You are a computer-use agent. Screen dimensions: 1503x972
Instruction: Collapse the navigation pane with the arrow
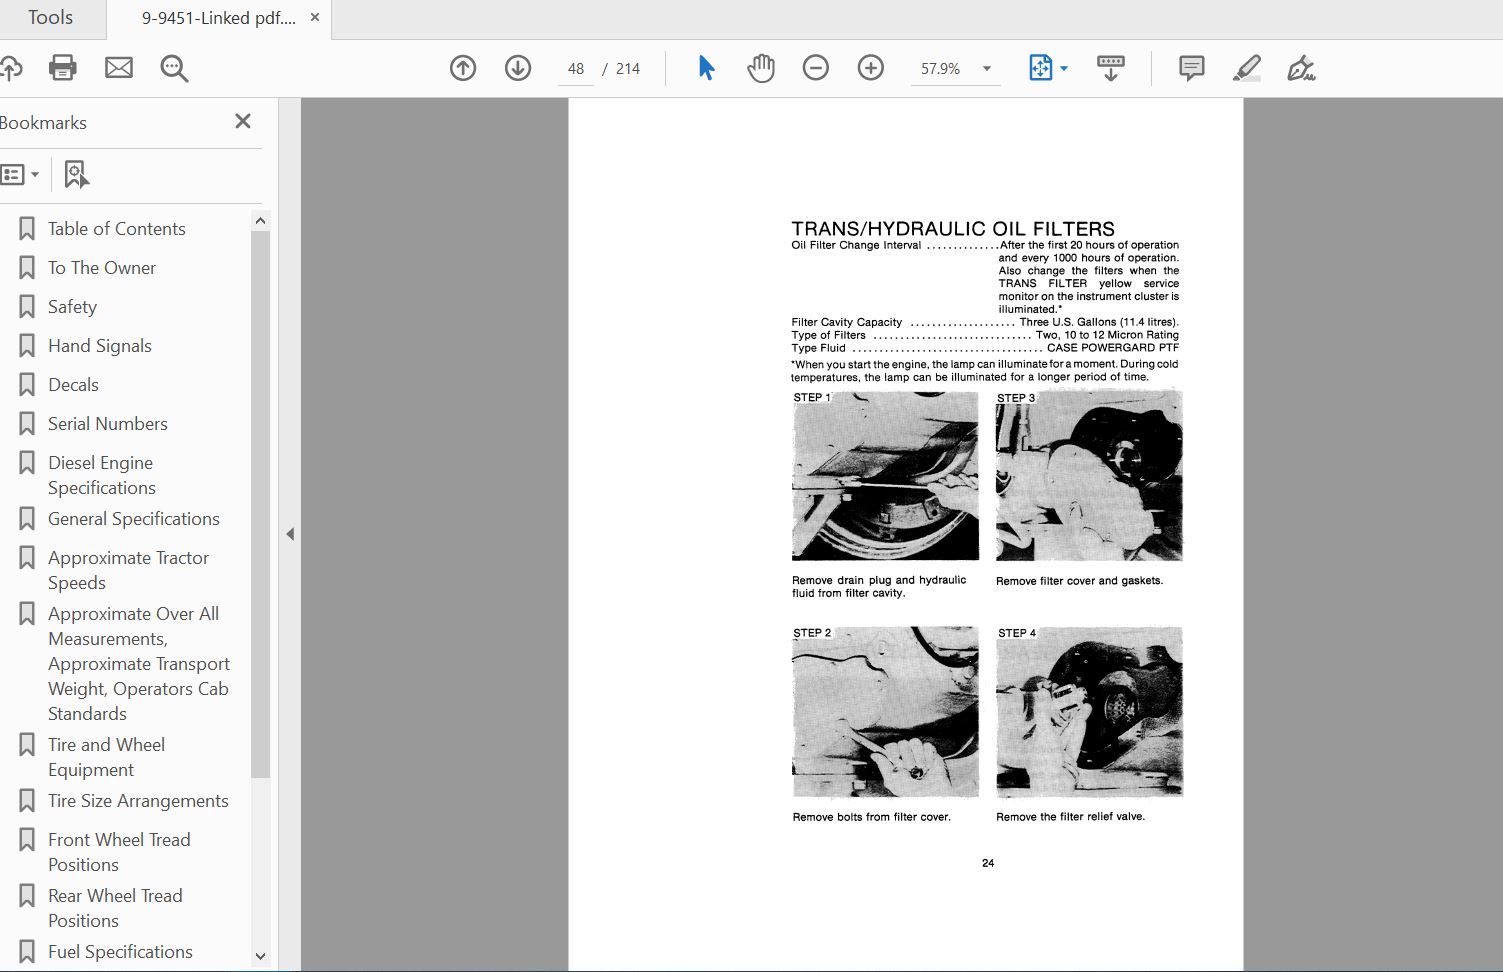290,534
